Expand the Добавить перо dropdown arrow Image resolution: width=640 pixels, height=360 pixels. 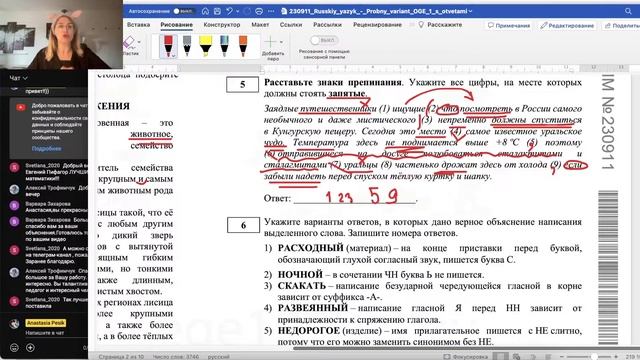[281, 42]
